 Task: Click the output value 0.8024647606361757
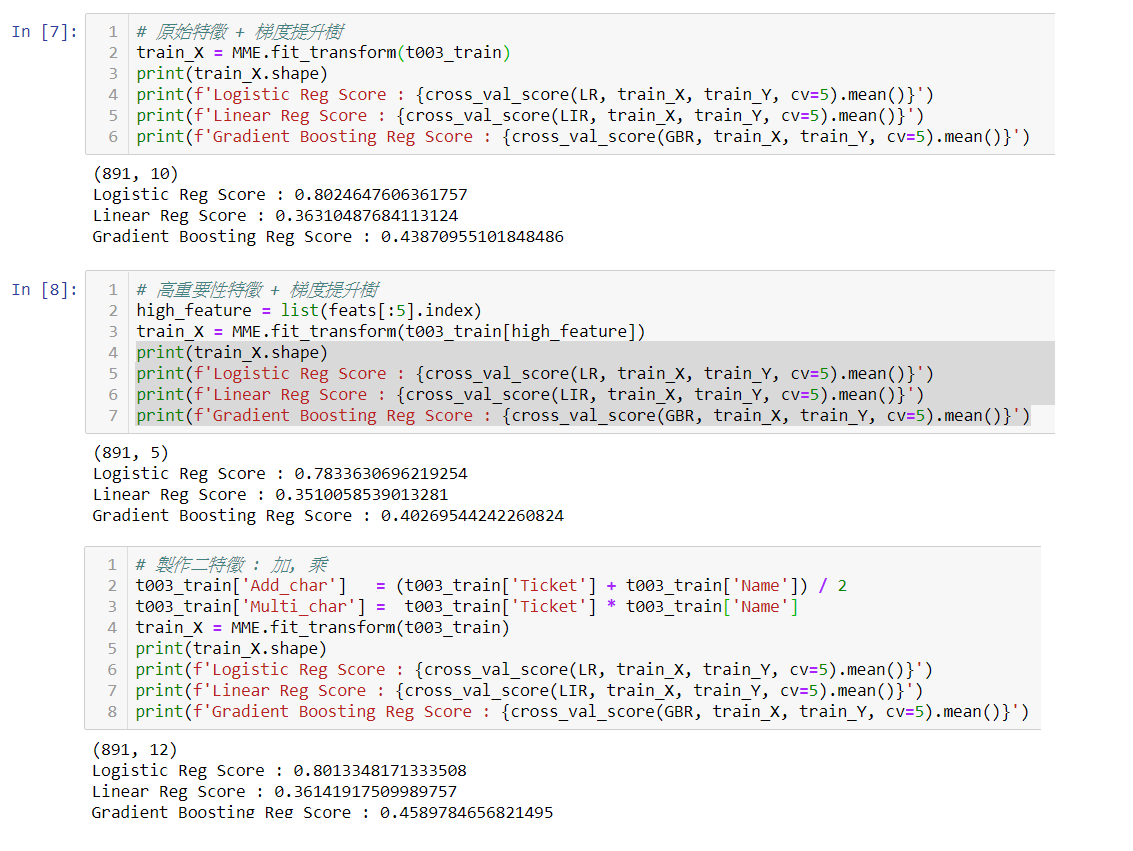click(x=381, y=195)
